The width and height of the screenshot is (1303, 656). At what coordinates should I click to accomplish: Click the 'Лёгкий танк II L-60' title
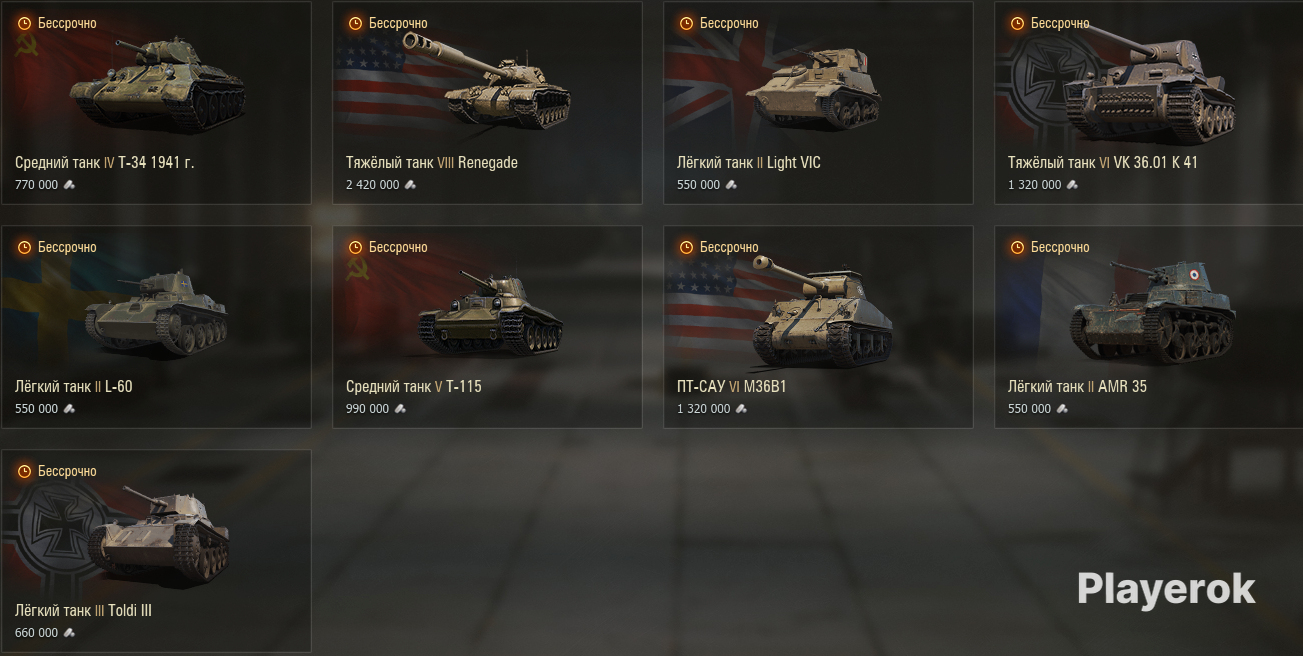pyautogui.click(x=74, y=386)
